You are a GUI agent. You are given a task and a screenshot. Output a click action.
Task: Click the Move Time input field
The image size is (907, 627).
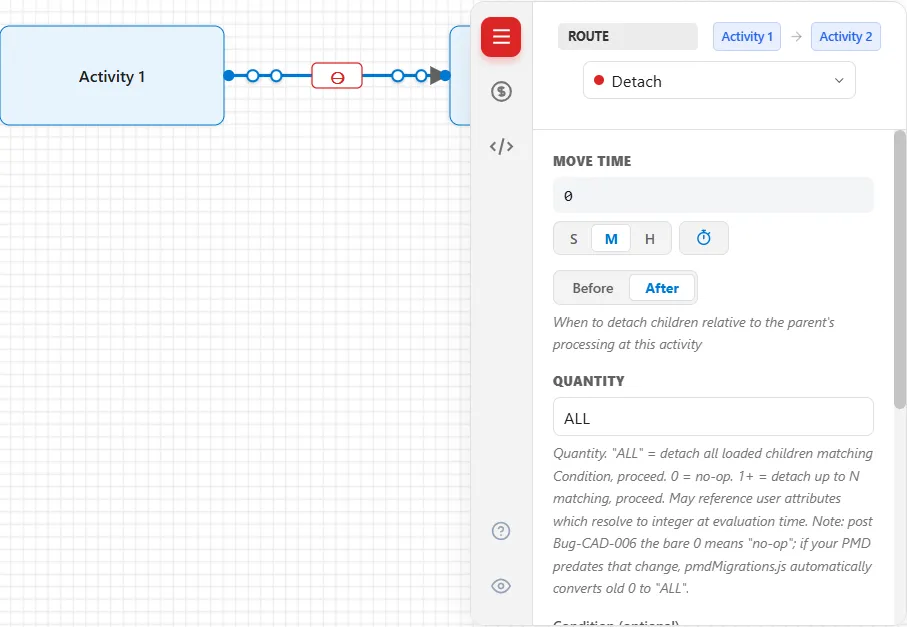tap(713, 196)
